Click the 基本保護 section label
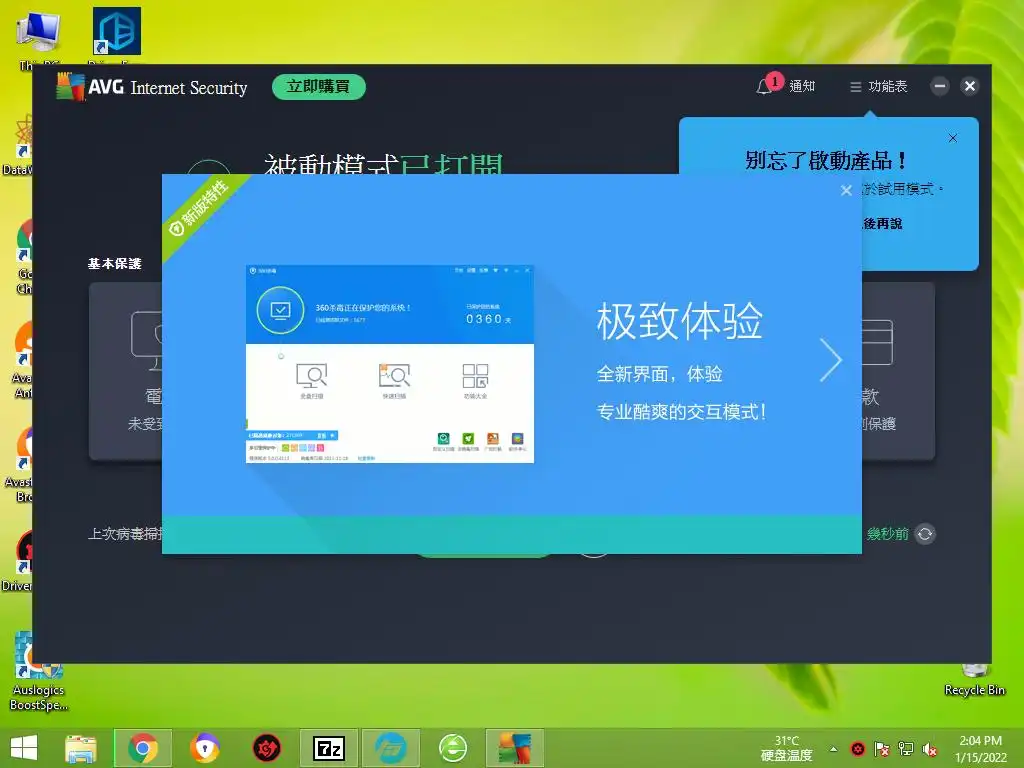Viewport: 1024px width, 768px height. pyautogui.click(x=115, y=263)
